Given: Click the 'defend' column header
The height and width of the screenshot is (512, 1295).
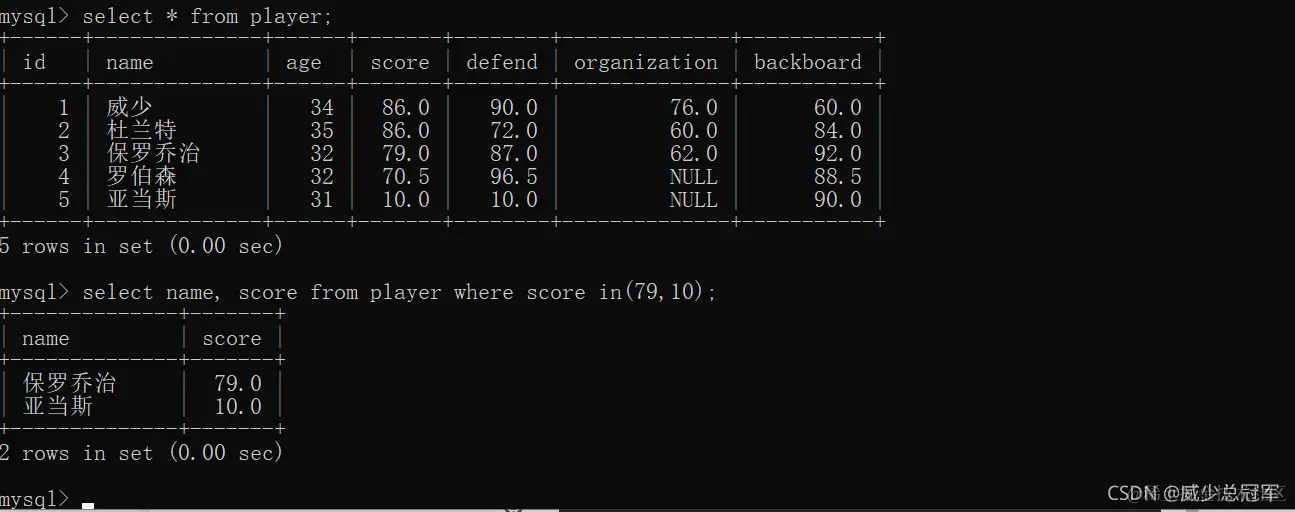Looking at the screenshot, I should pos(502,62).
